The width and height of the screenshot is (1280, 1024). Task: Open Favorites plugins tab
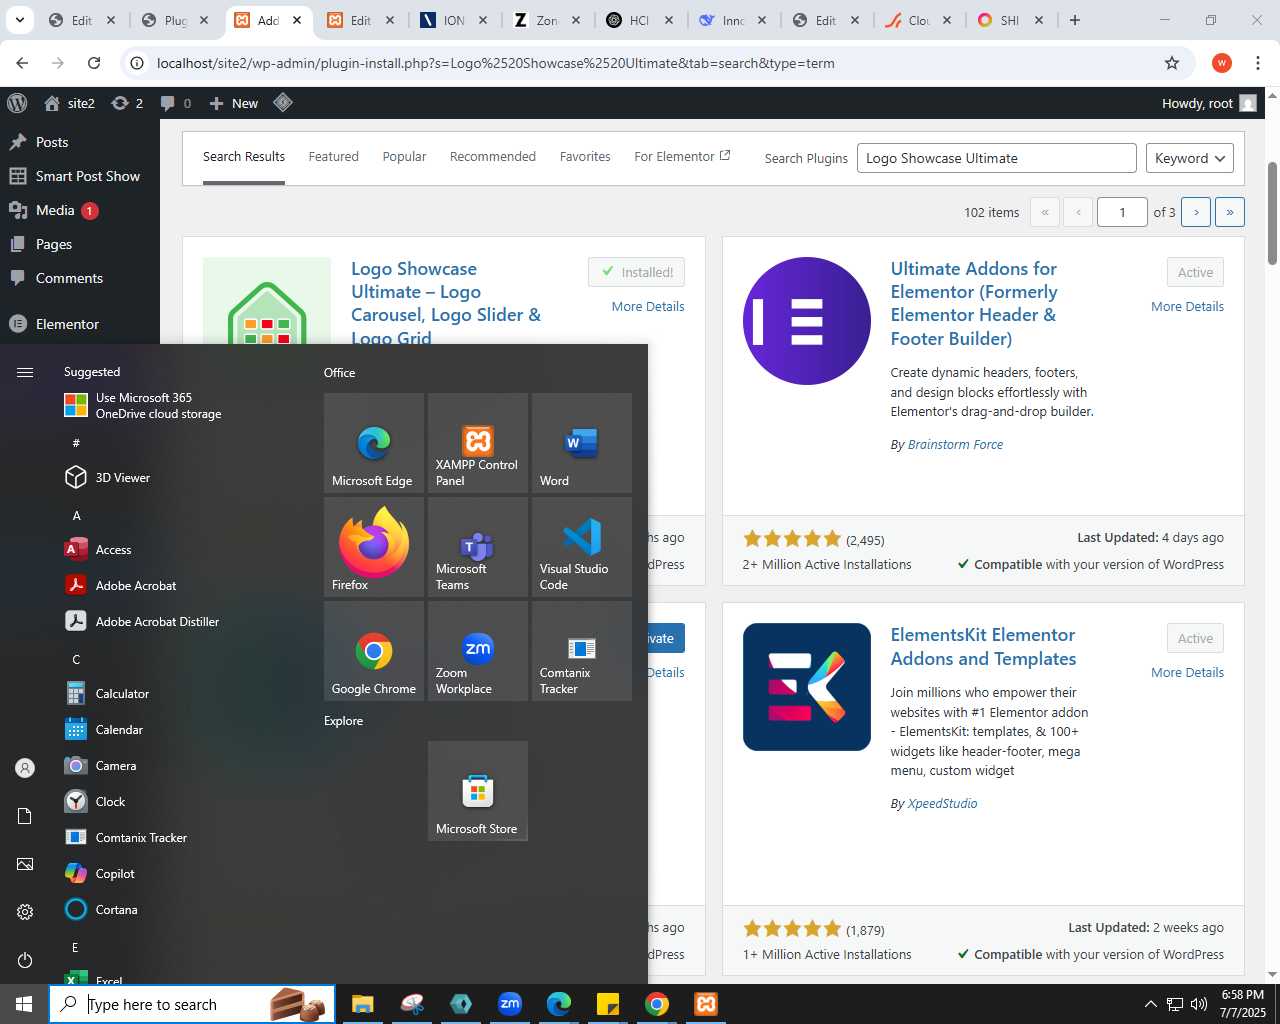[x=585, y=157]
